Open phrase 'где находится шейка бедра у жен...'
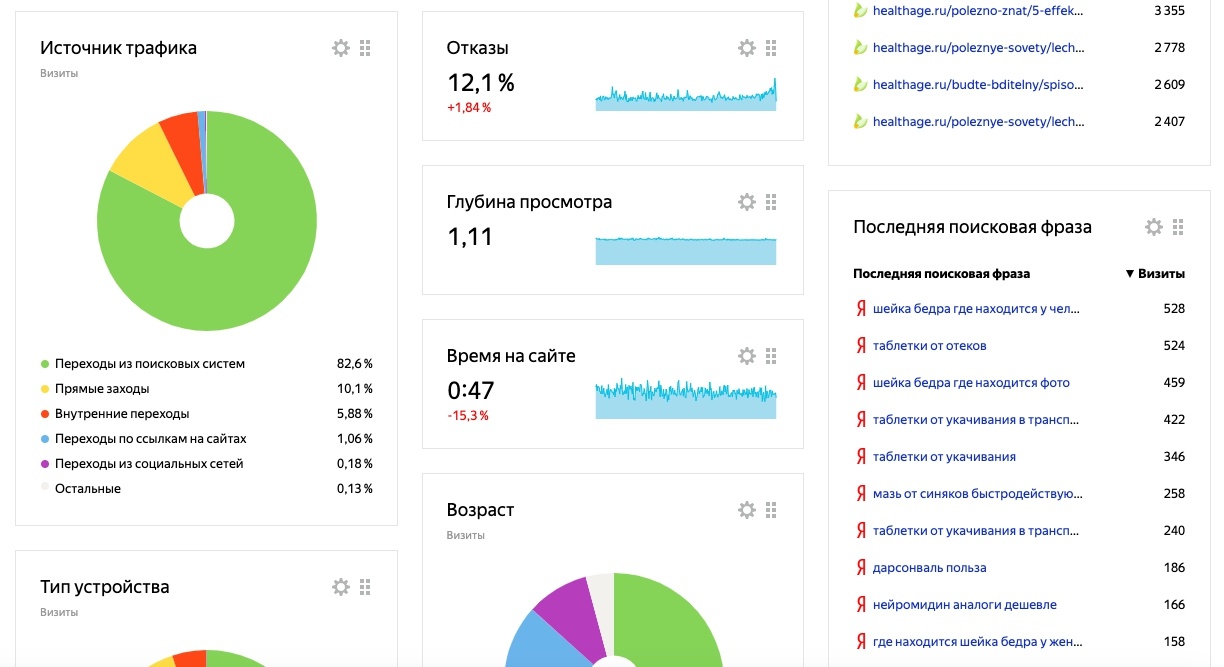This screenshot has width=1224, height=667. coord(978,642)
